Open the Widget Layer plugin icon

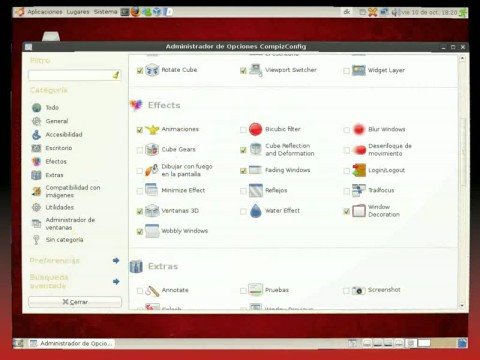[359, 70]
